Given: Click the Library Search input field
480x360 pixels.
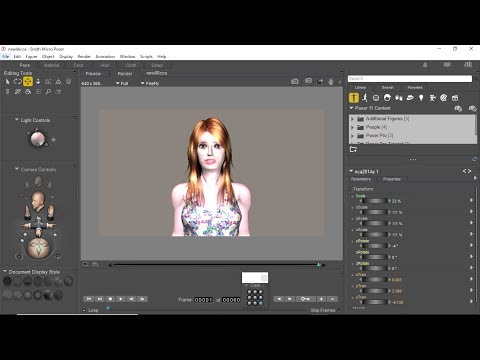Looking at the screenshot, I should (410, 79).
